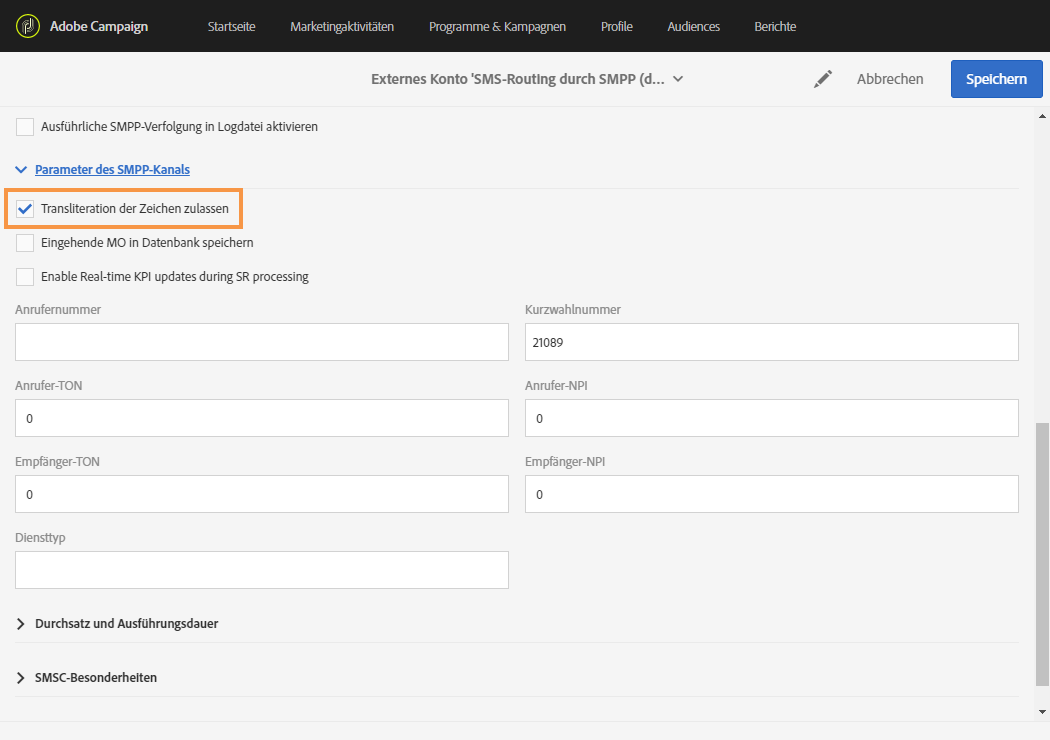1050x740 pixels.
Task: Enable Ausführliche SMPP-Verfolgung in Logdatei
Action: [x=26, y=127]
